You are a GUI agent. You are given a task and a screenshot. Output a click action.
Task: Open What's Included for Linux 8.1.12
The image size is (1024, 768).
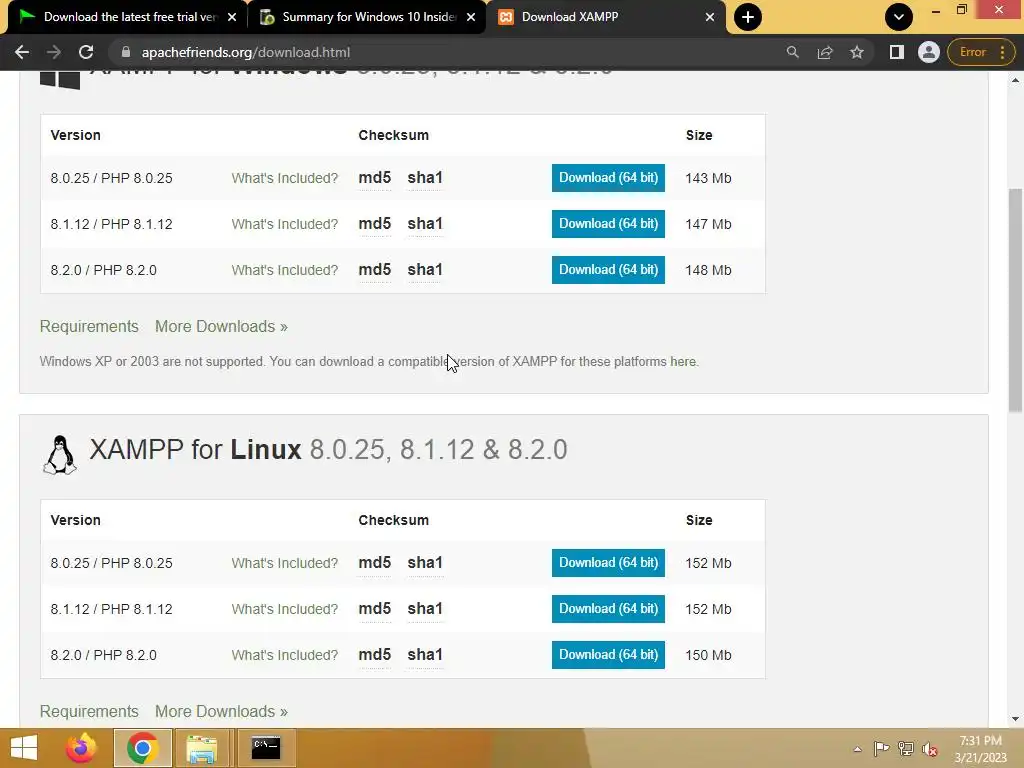pyautogui.click(x=285, y=609)
